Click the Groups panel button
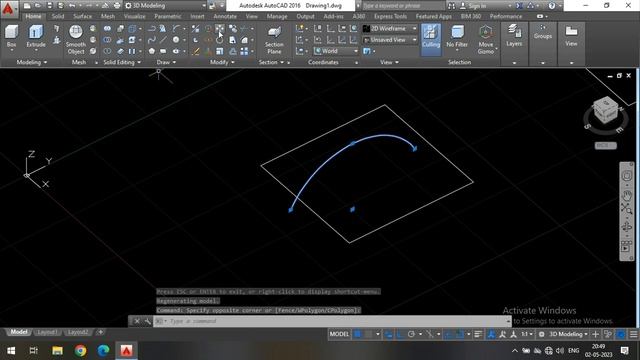The width and height of the screenshot is (640, 360). point(542,32)
